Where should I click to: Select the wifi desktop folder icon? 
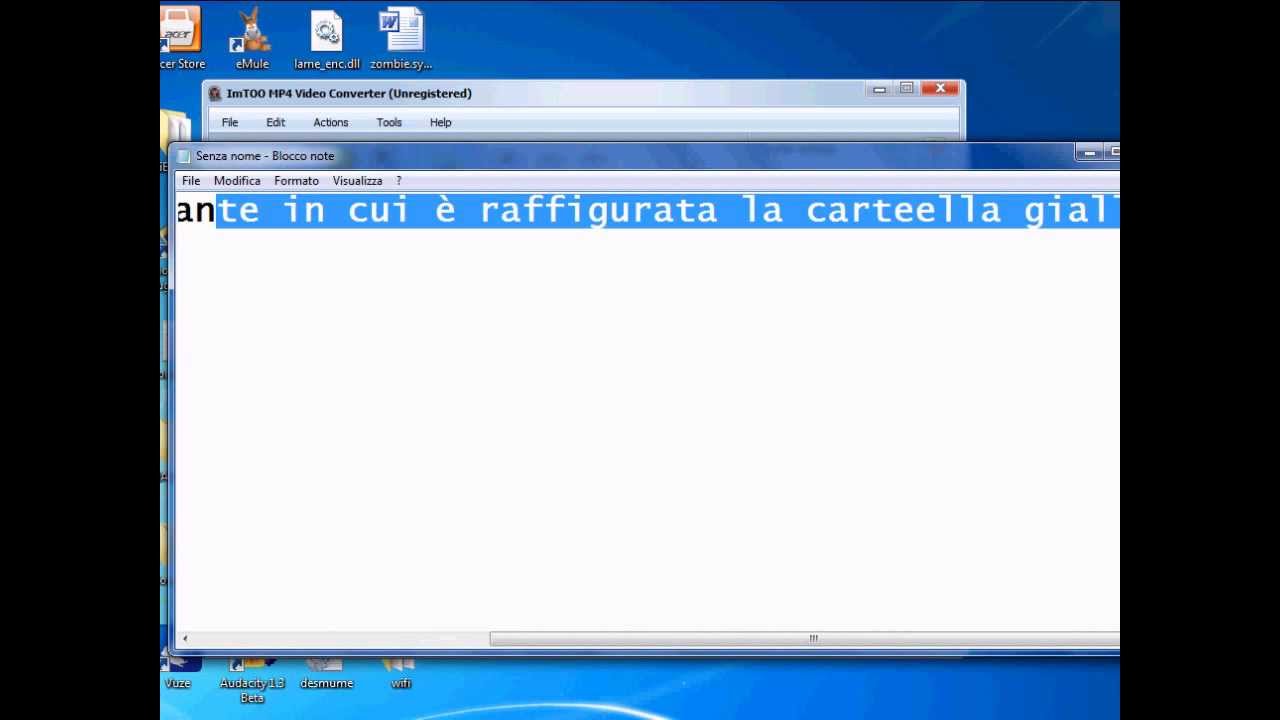(x=401, y=674)
